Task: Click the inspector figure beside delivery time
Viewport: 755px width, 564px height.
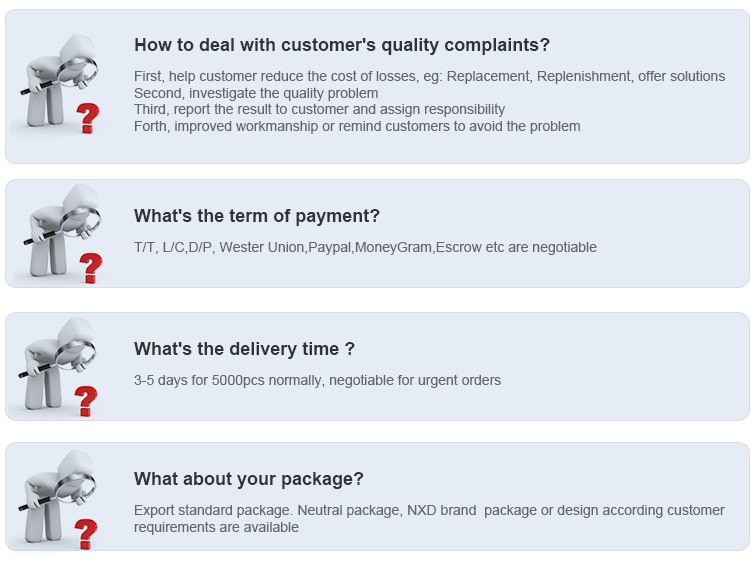Action: (56, 363)
